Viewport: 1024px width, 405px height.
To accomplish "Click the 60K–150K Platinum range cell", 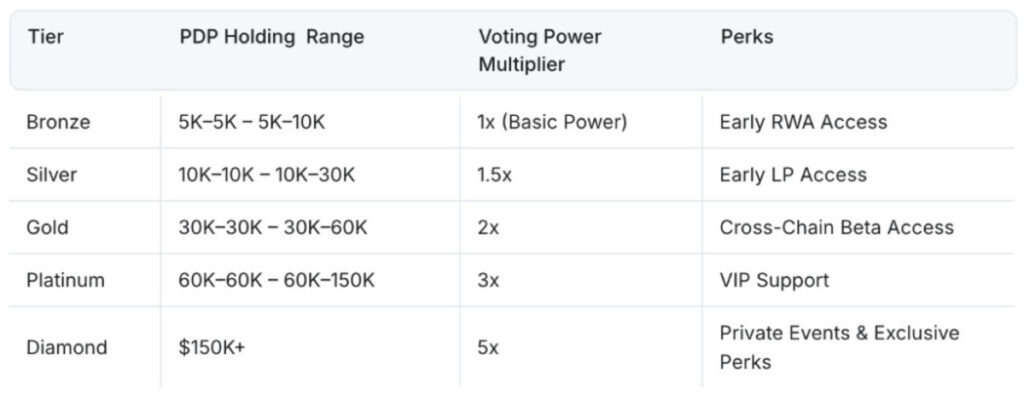I will tap(276, 280).
